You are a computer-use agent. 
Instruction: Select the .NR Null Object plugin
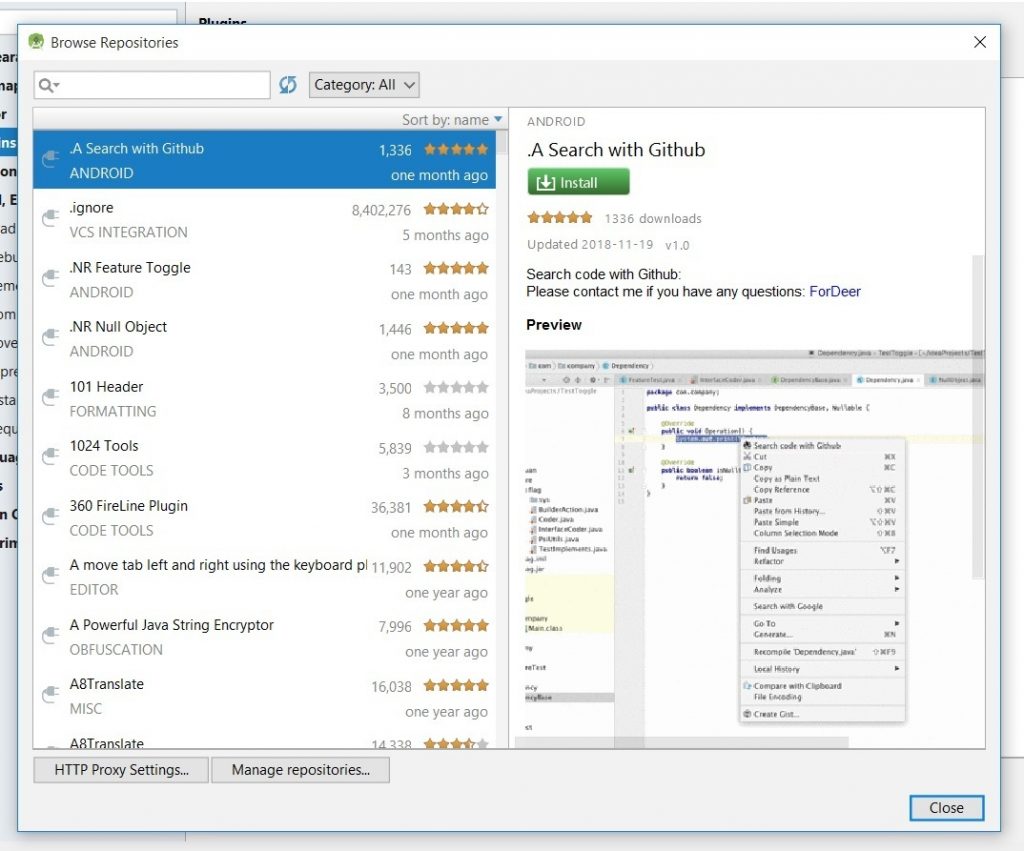click(x=264, y=339)
